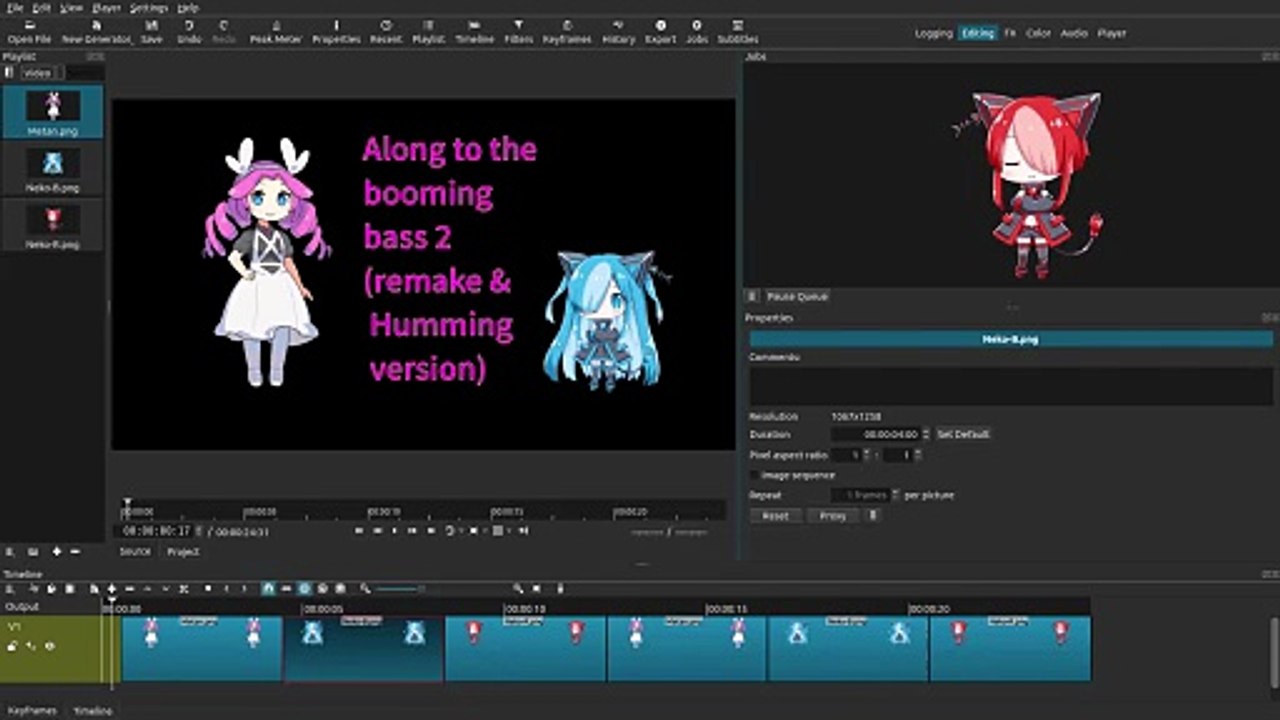1280x720 pixels.
Task: Show the Jobs panel from the toolbar
Action: [x=696, y=32]
